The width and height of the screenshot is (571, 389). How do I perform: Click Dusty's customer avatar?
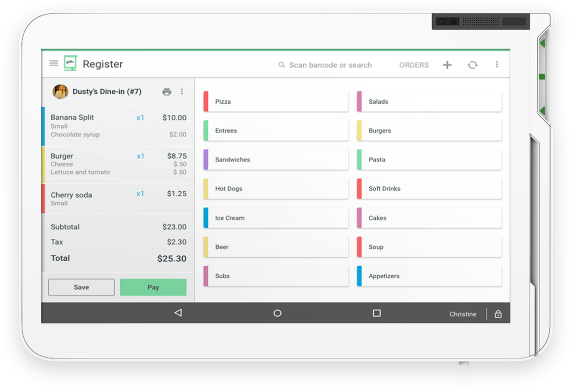point(60,91)
